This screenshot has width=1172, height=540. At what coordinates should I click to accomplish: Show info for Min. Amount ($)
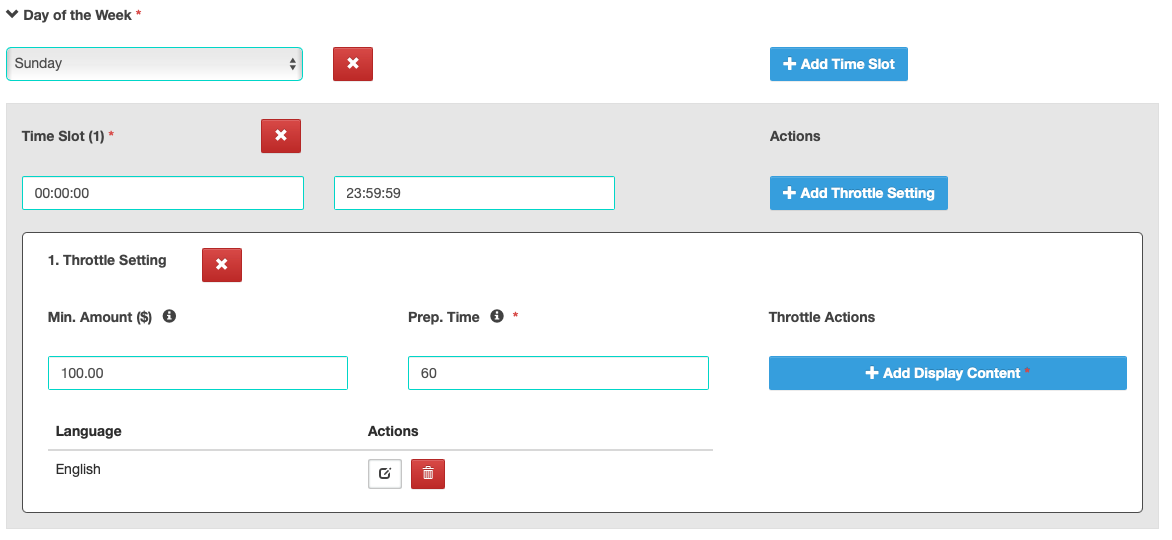pyautogui.click(x=170, y=316)
